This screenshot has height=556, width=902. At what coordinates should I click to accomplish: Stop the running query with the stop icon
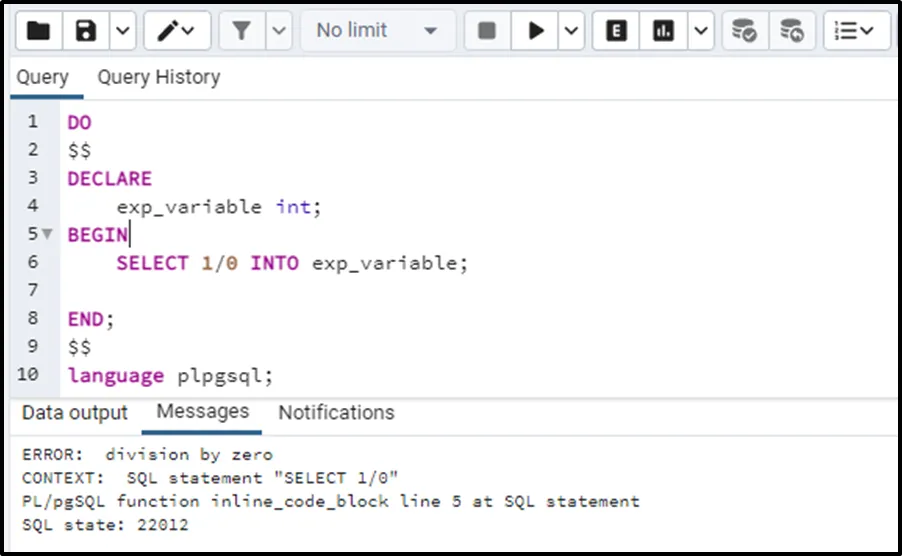[x=487, y=31]
